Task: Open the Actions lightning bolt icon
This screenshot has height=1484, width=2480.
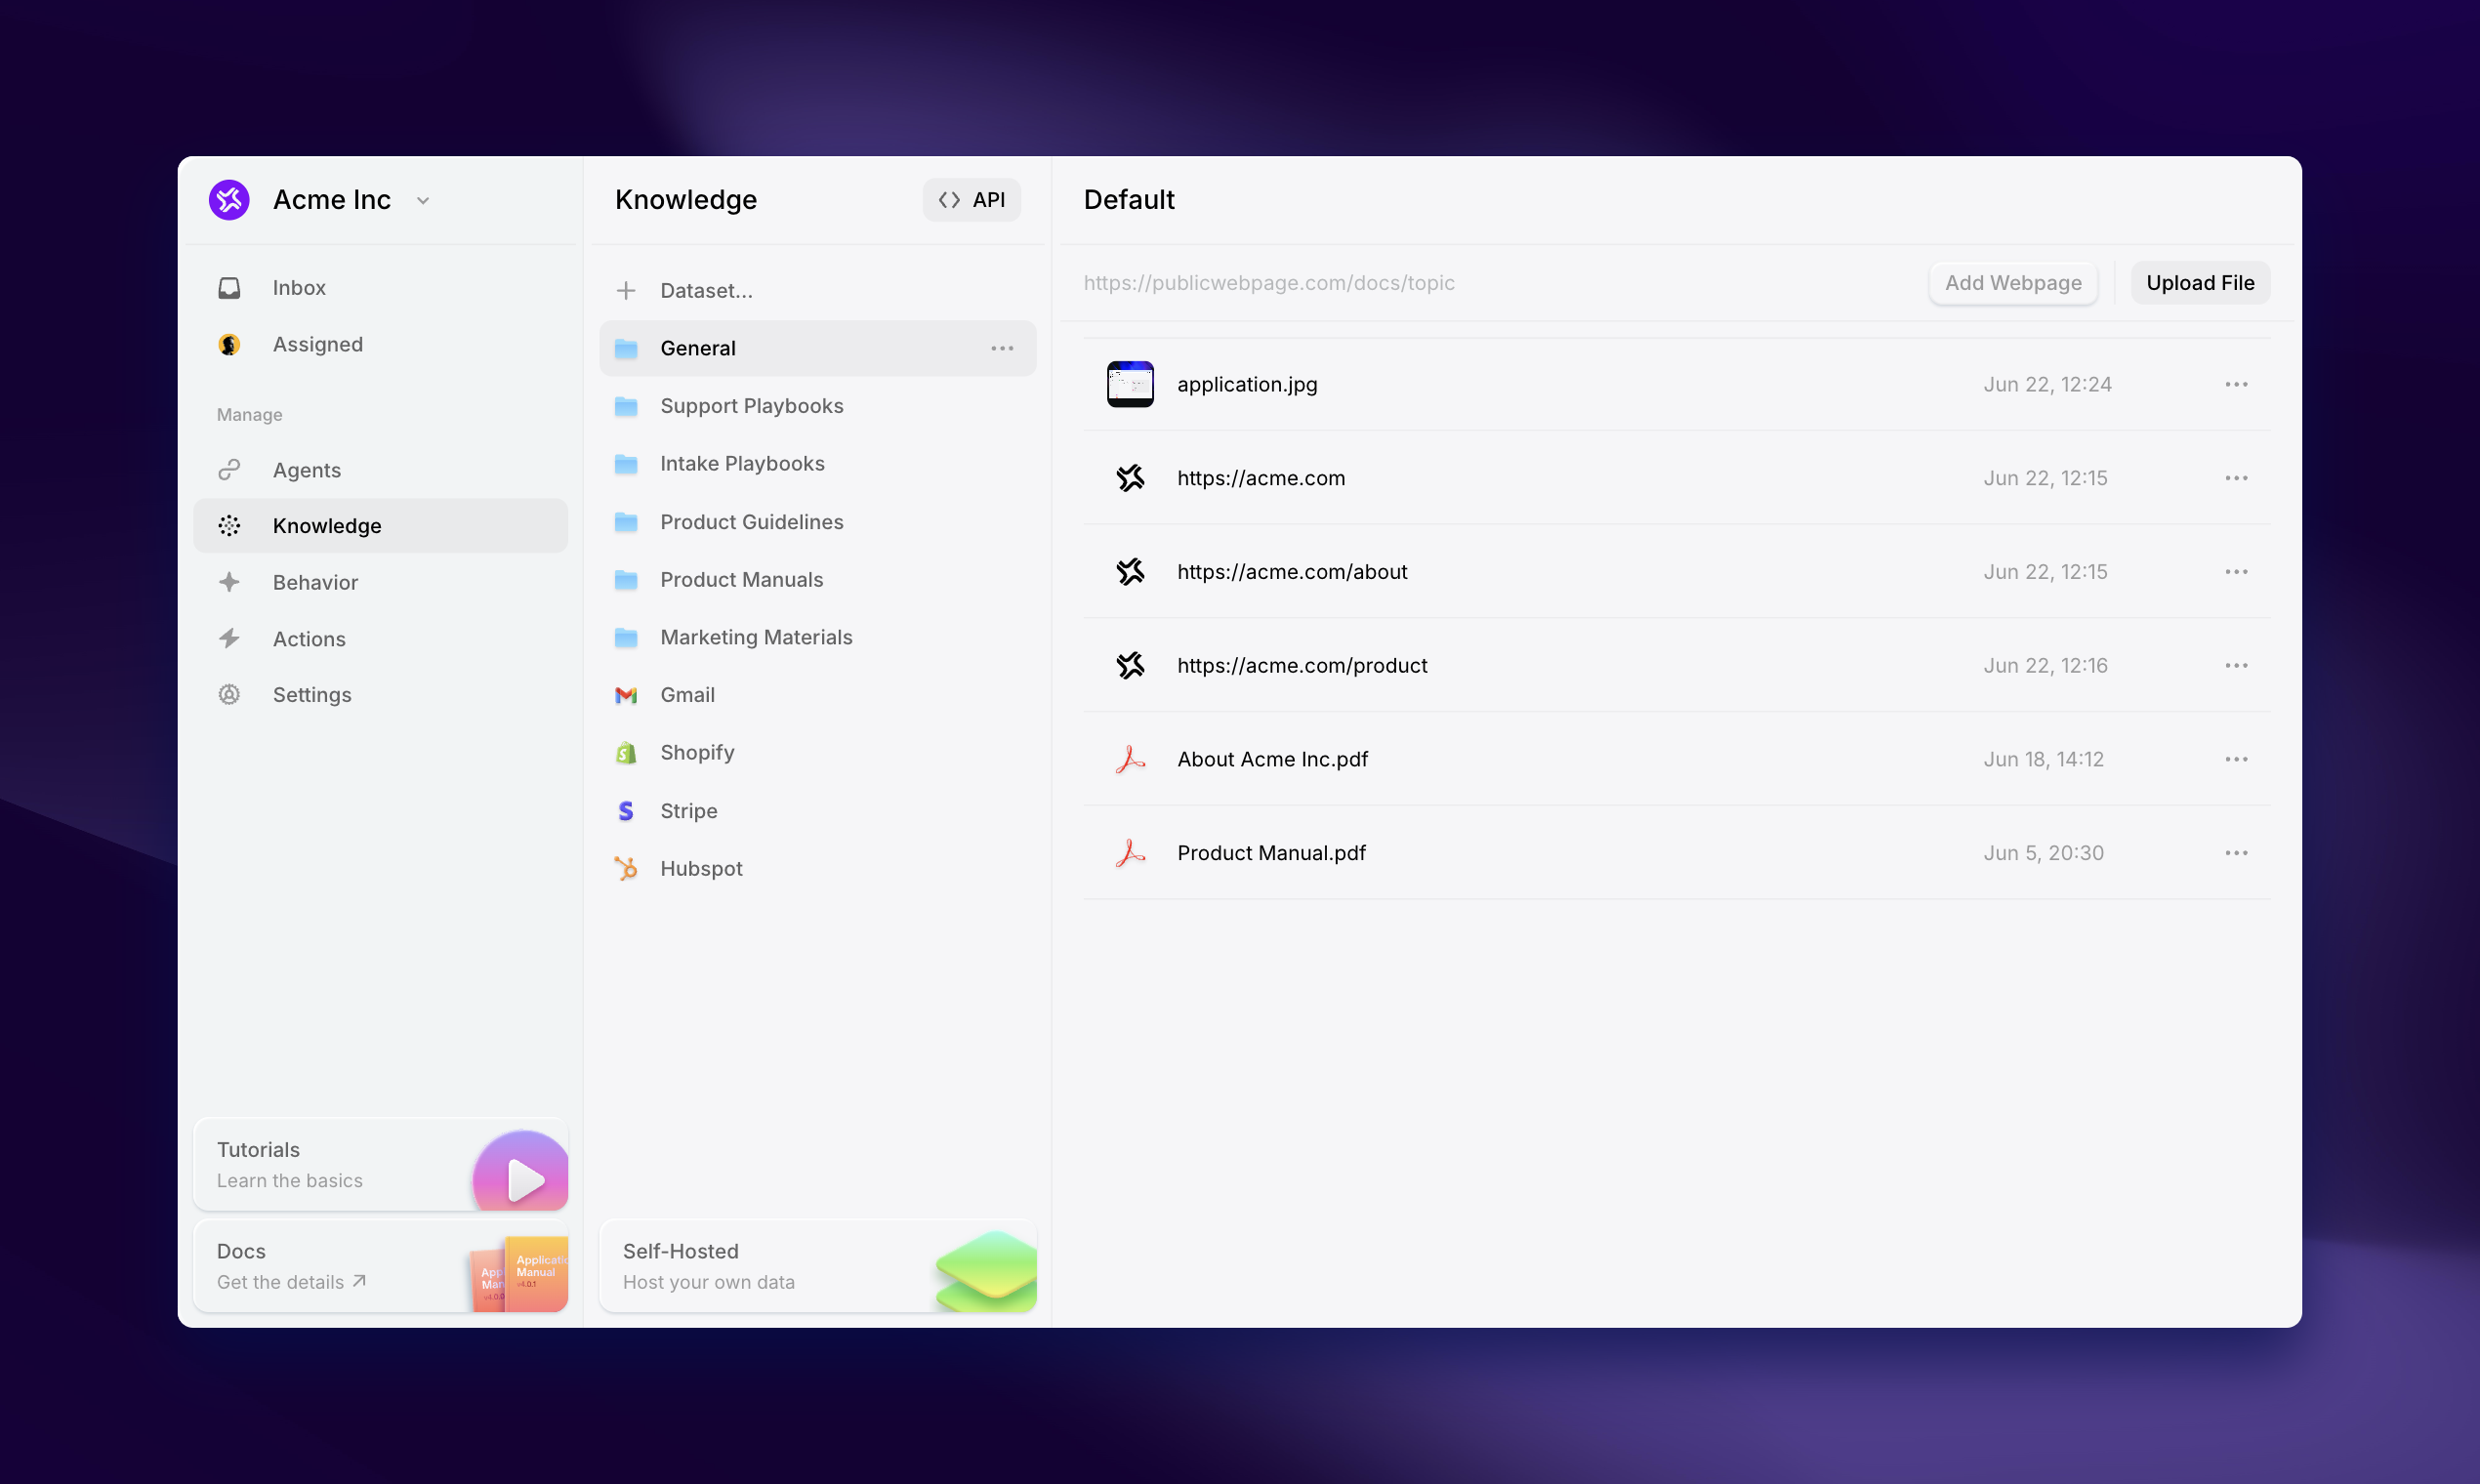Action: coord(229,639)
